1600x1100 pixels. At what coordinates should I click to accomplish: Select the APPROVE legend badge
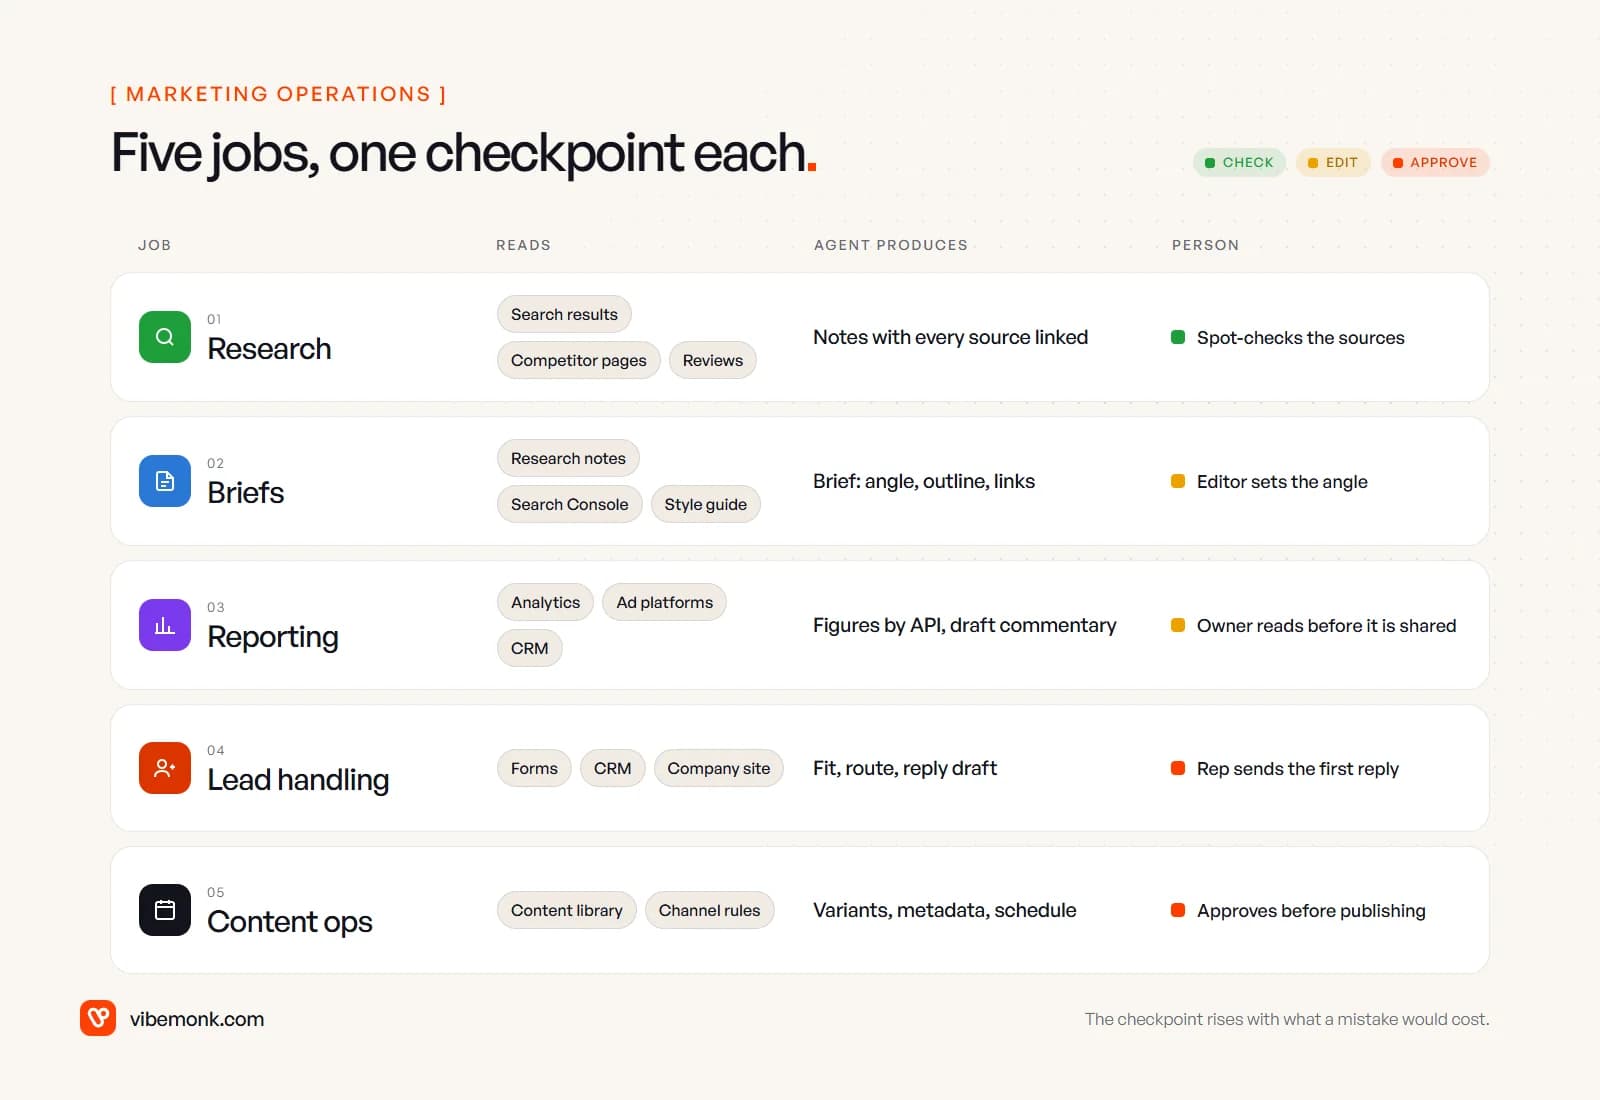(x=1435, y=162)
